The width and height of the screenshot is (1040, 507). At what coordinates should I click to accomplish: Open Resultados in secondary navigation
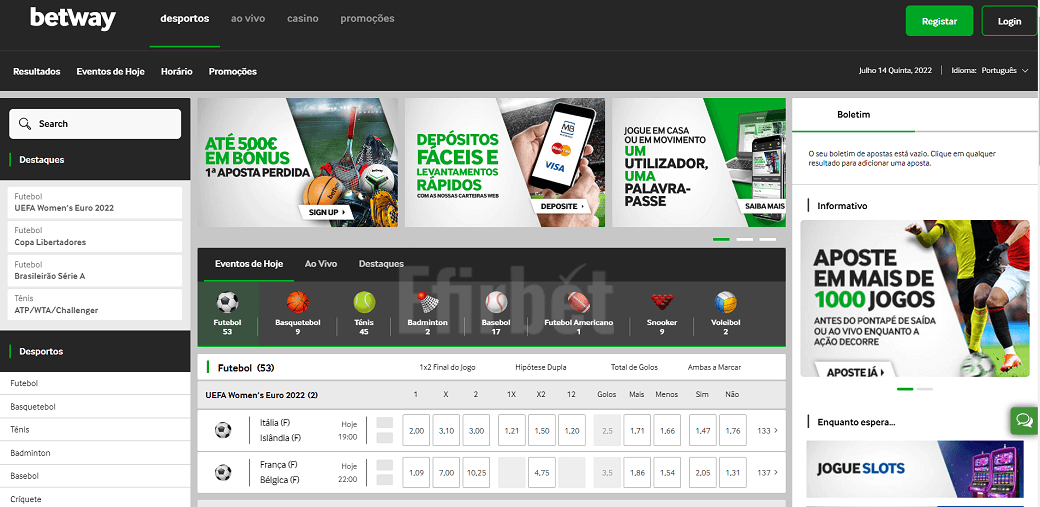click(36, 72)
